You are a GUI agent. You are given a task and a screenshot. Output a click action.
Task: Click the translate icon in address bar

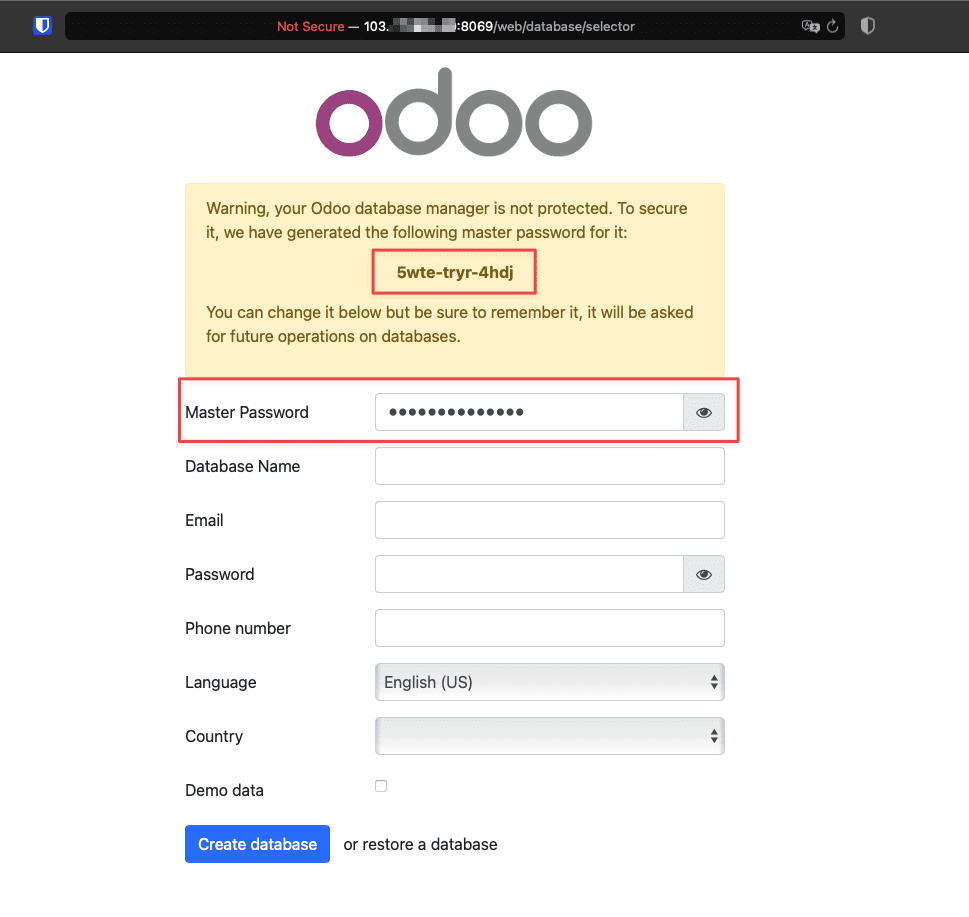pyautogui.click(x=809, y=26)
